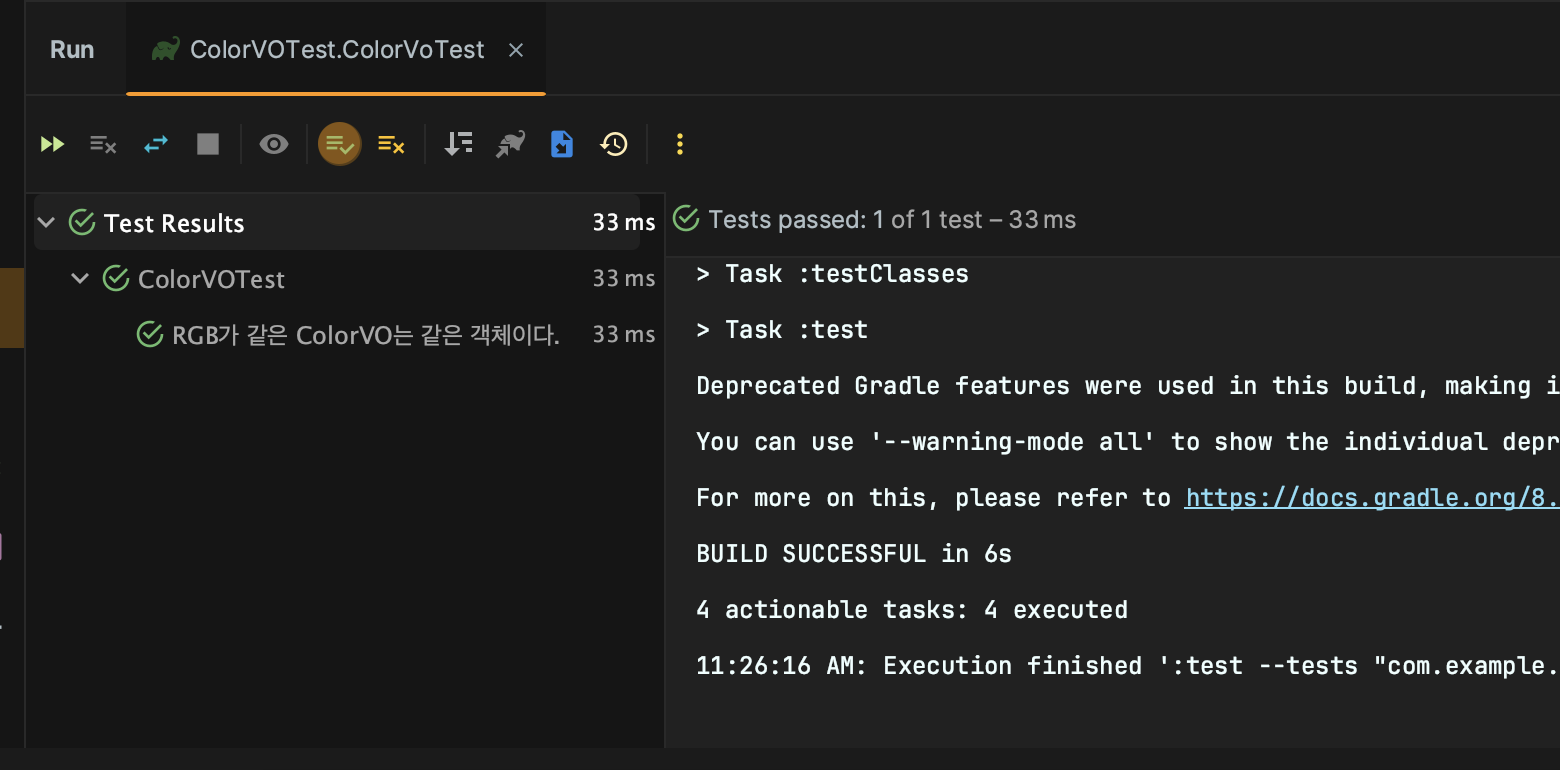Click the 33 ms duration of ColorVOTest
This screenshot has height=770, width=1560.
pyautogui.click(x=624, y=279)
